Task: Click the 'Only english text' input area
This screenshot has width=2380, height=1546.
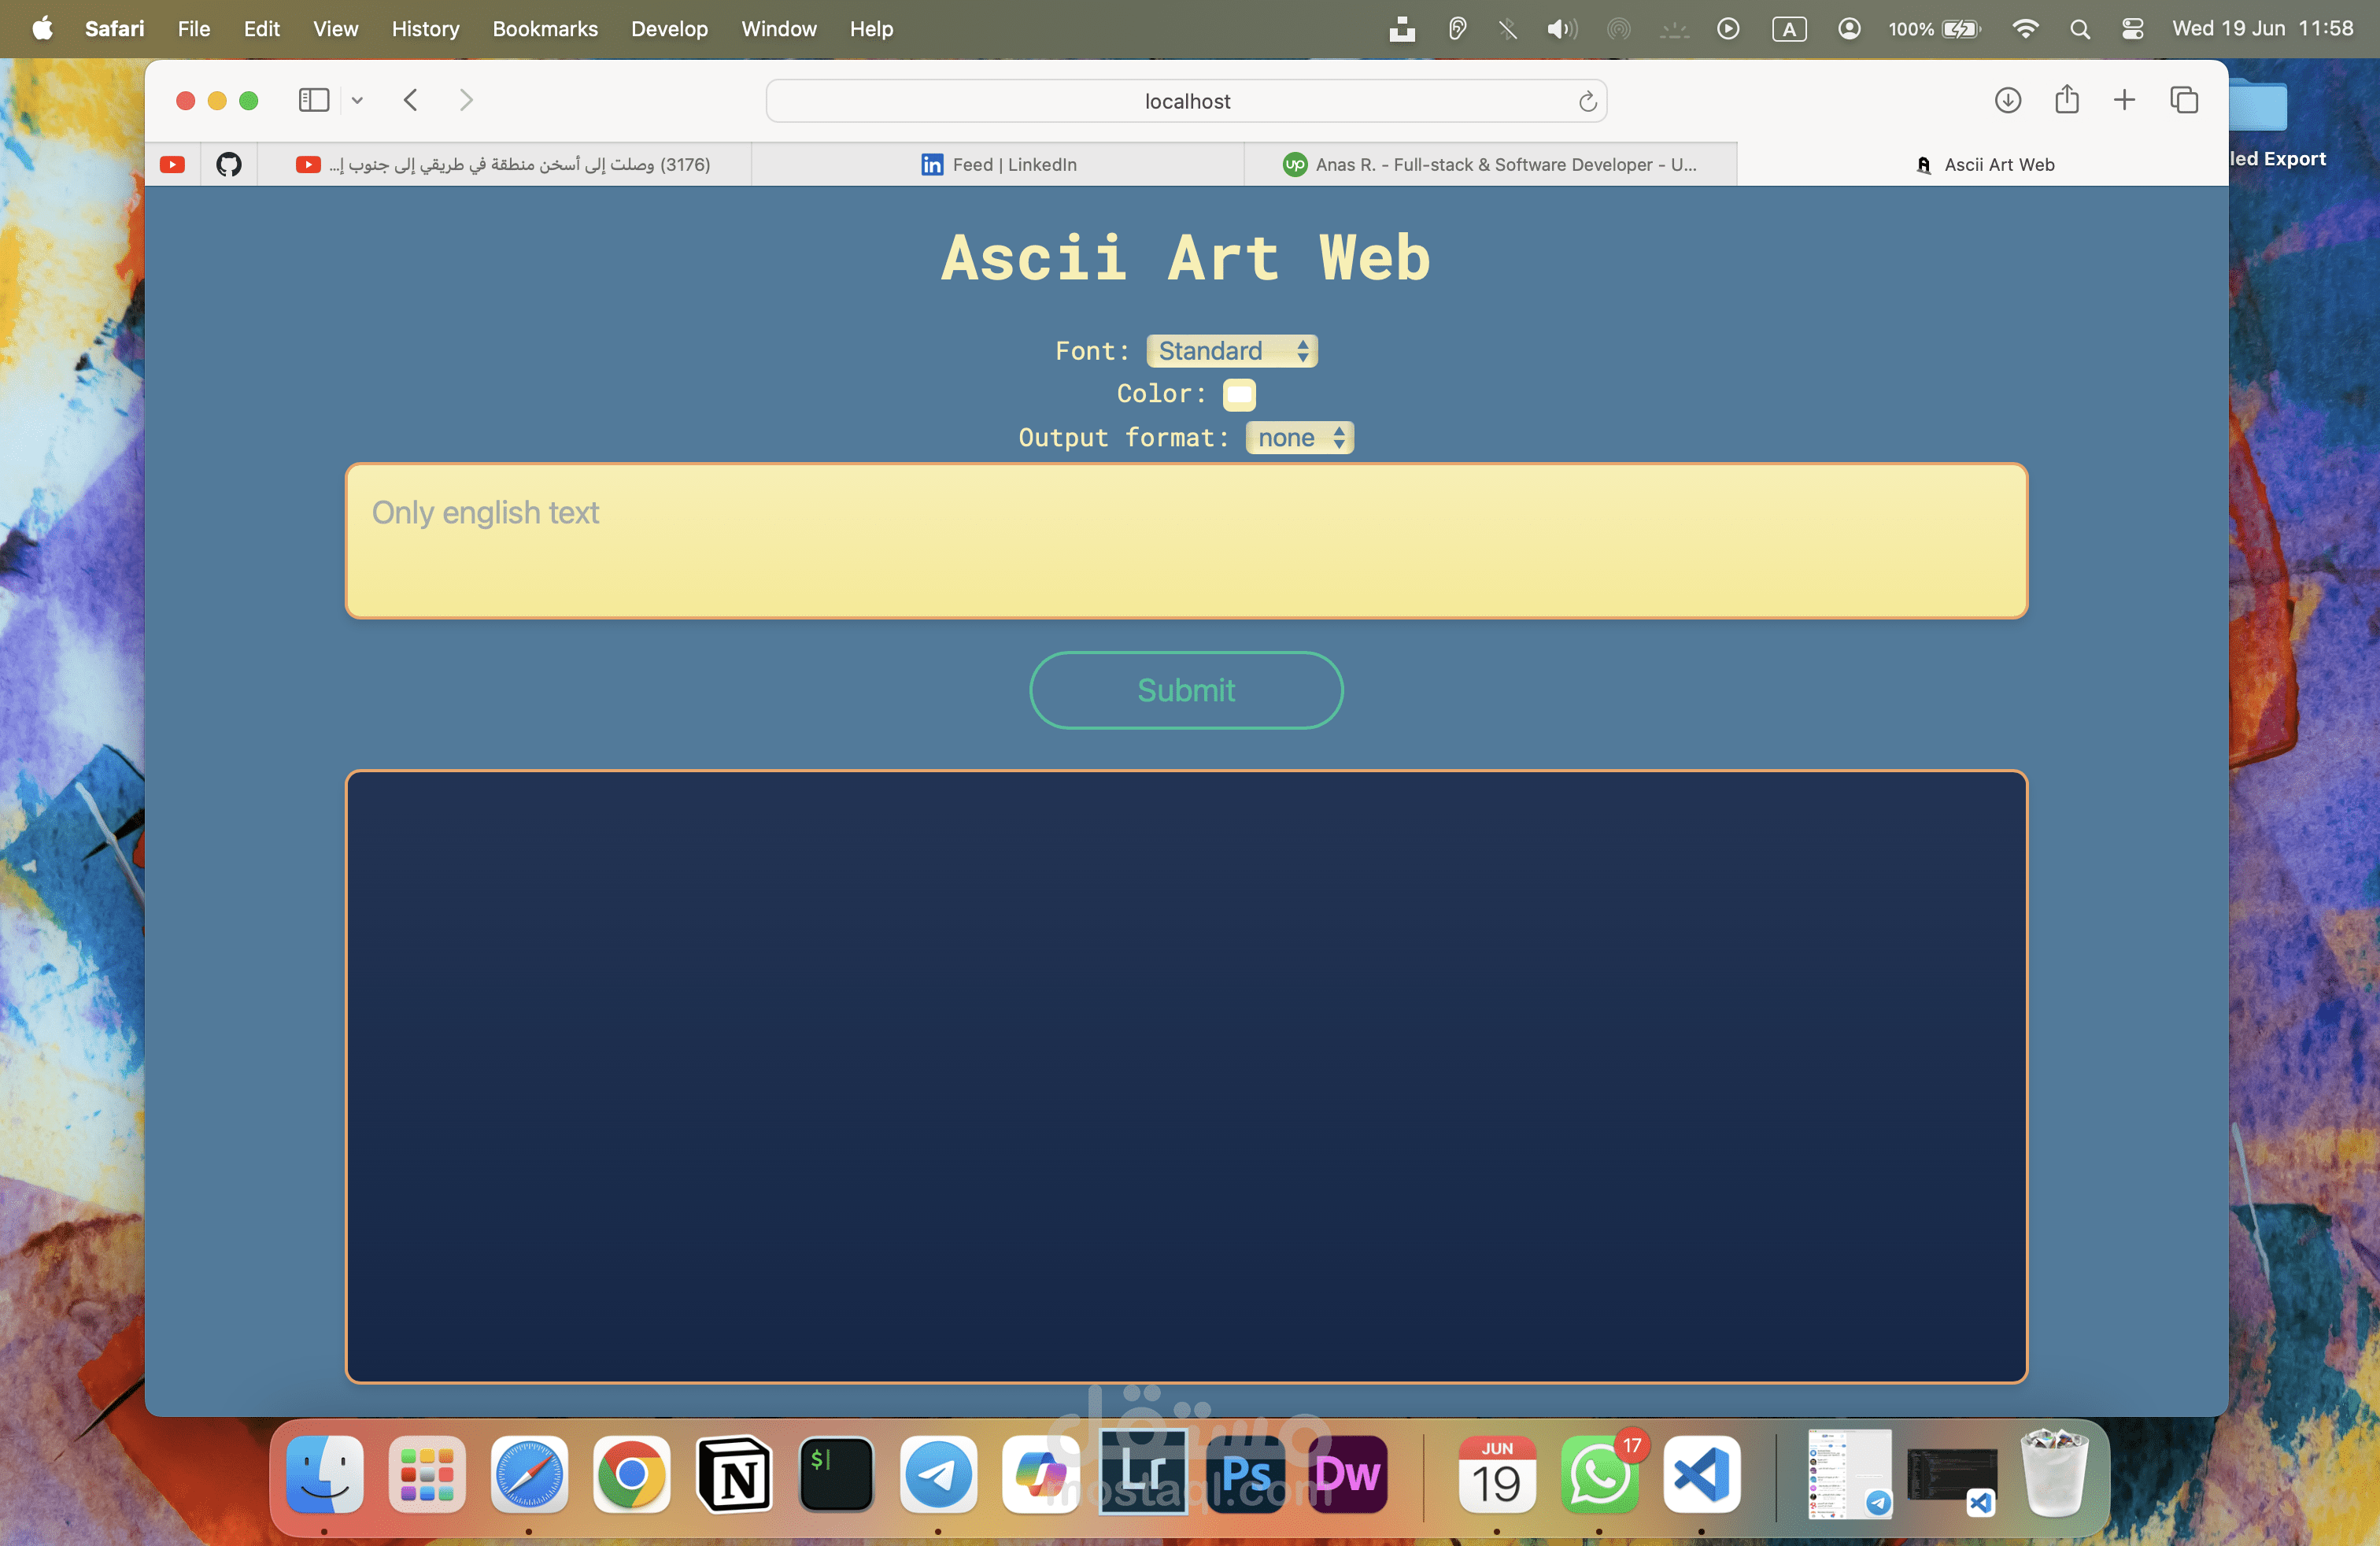Action: [x=1186, y=541]
